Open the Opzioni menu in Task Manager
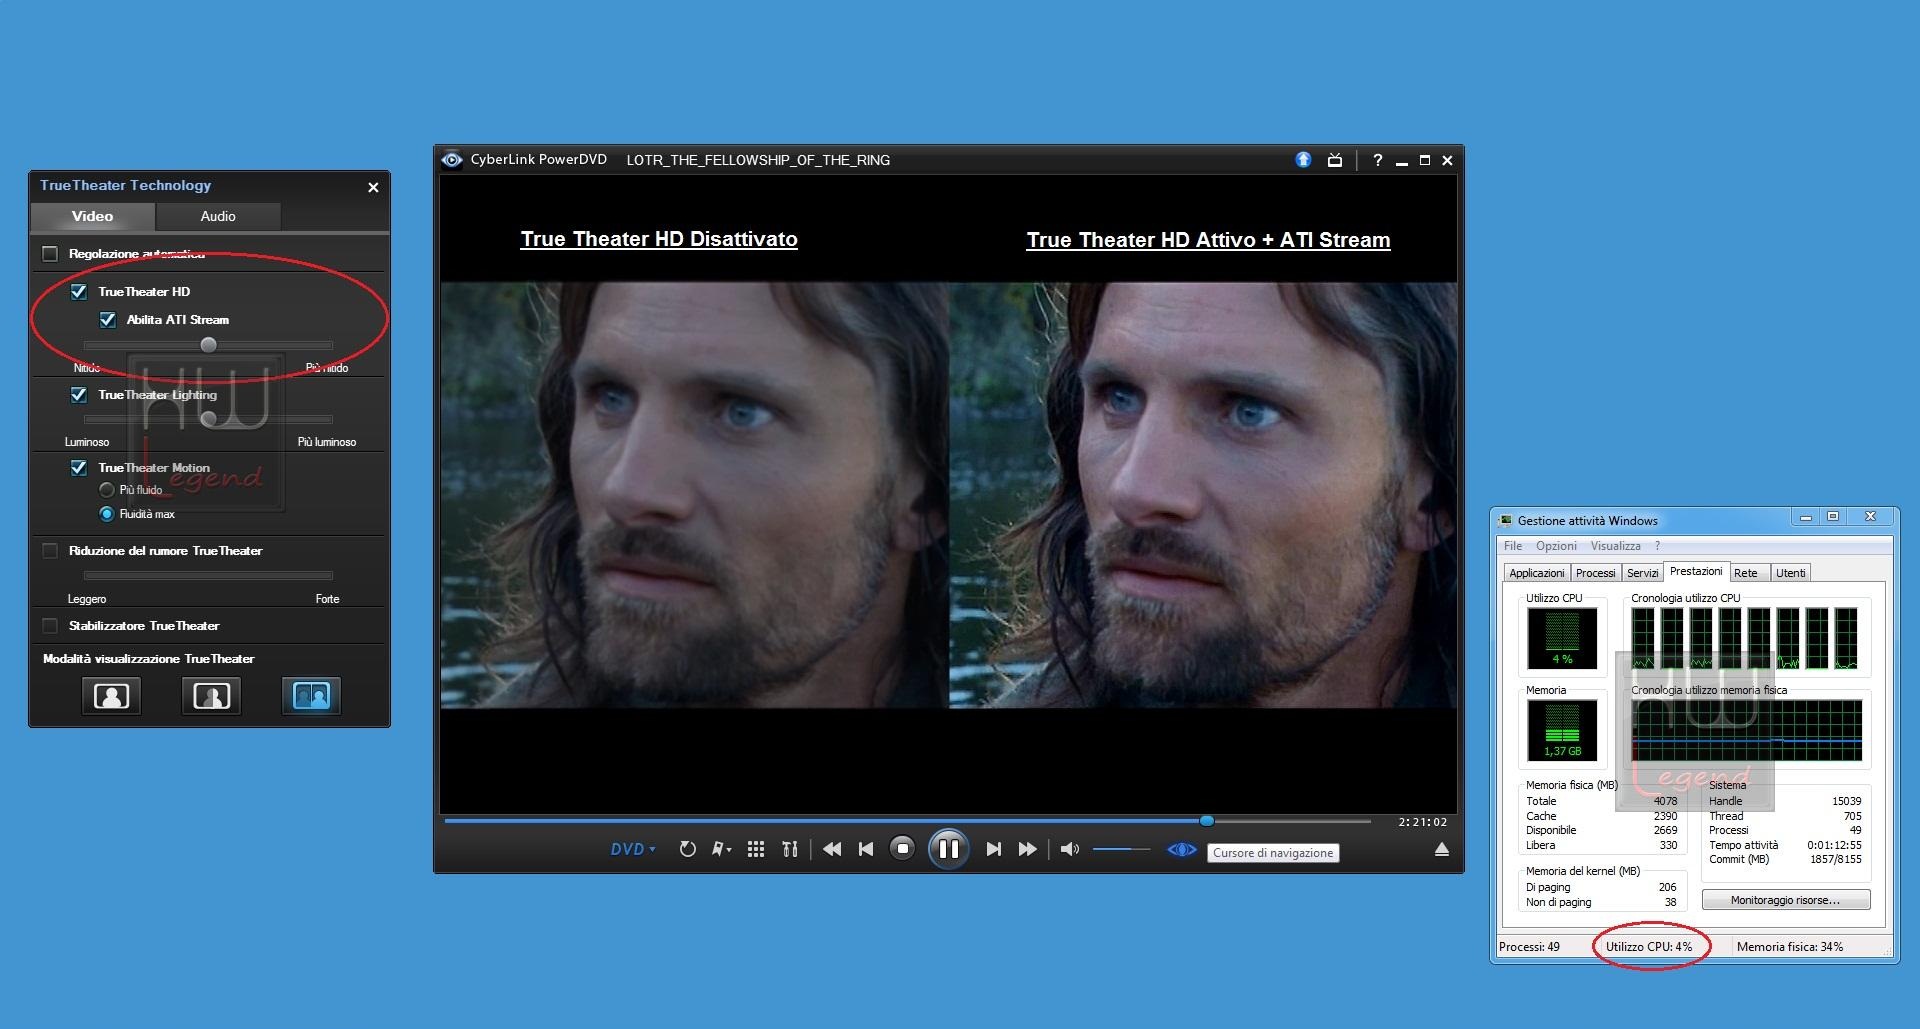The image size is (1920, 1029). click(1556, 546)
